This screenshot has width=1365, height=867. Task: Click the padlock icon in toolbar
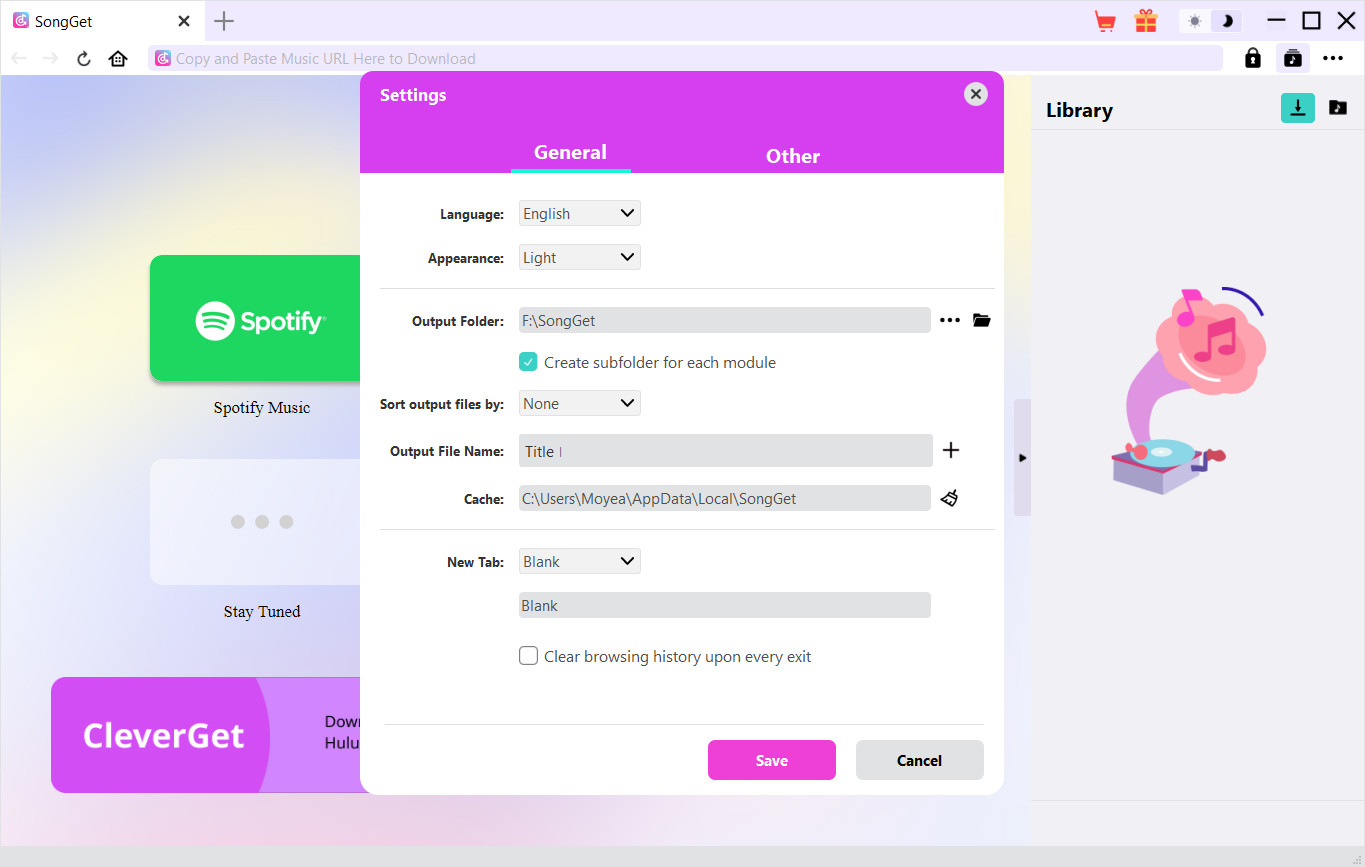[x=1252, y=58]
